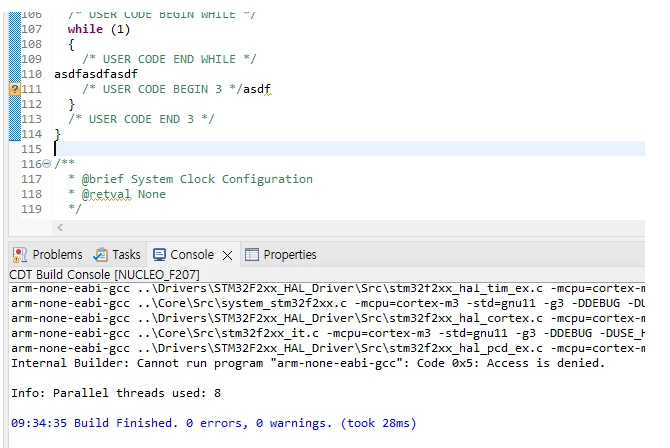Click the Console monitor icon
Viewport: 670px width, 448px height.
click(x=159, y=255)
